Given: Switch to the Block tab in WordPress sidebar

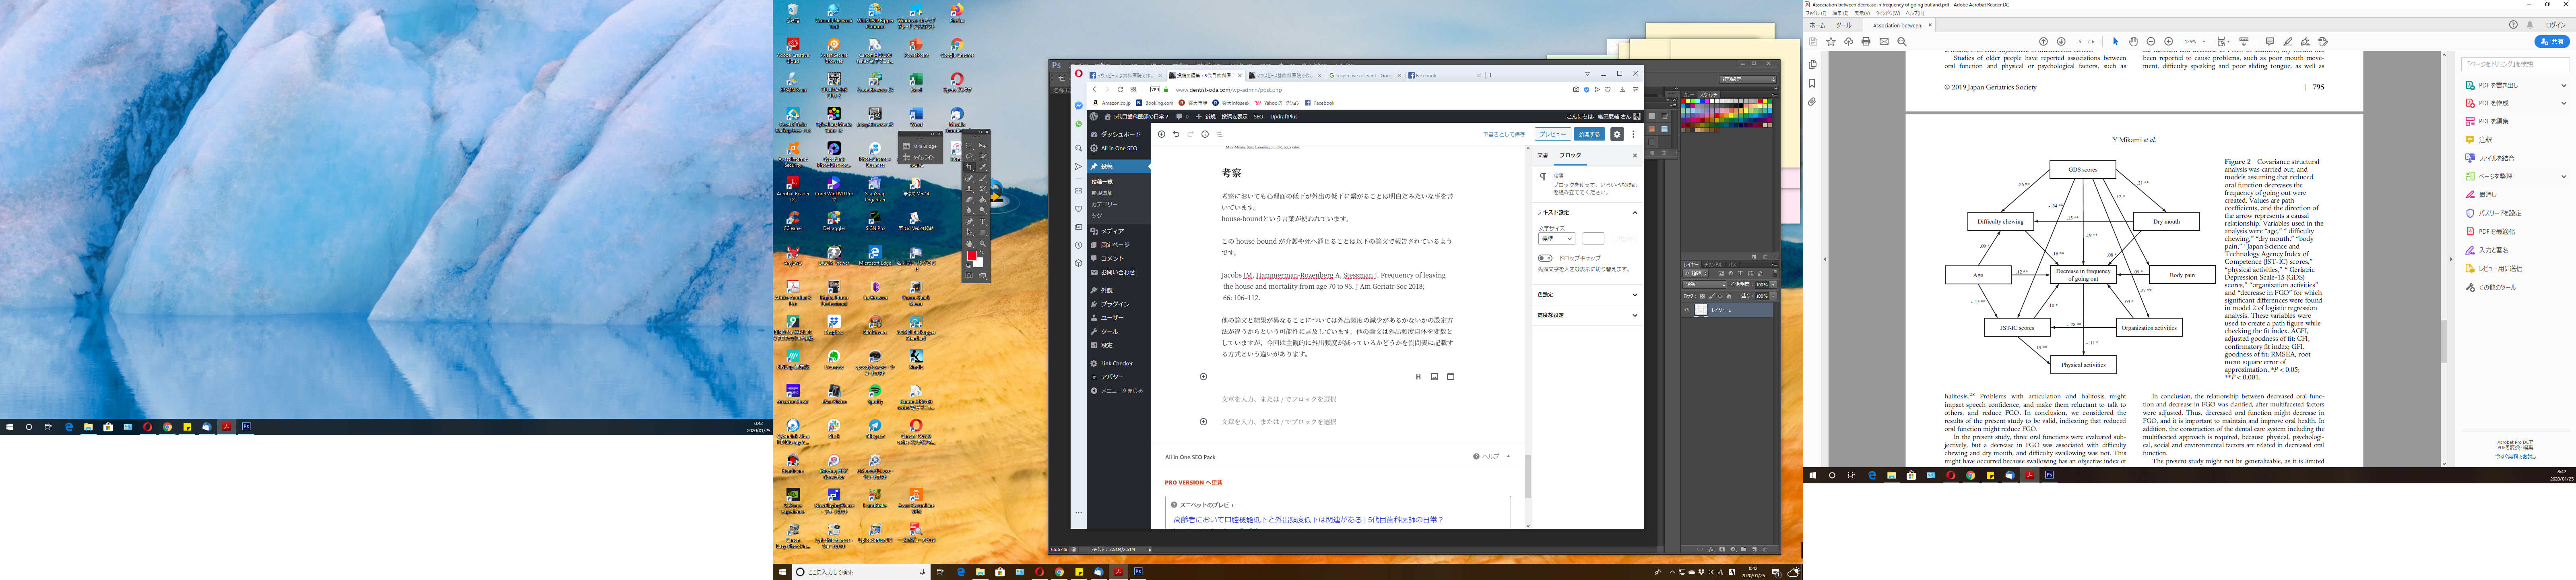Looking at the screenshot, I should point(1571,155).
